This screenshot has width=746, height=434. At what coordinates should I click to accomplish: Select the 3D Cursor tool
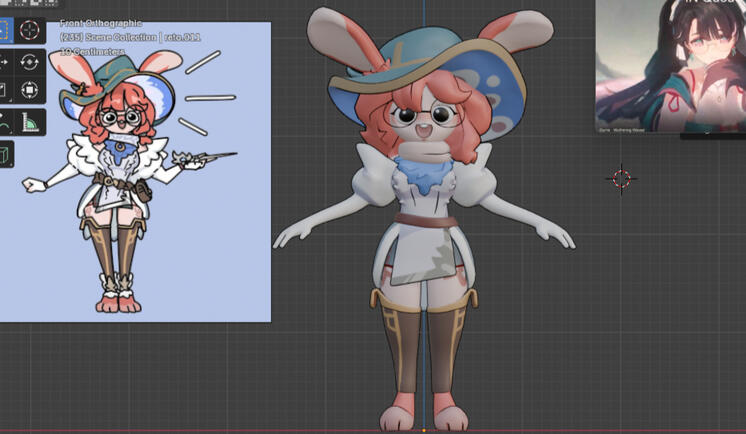pos(29,30)
